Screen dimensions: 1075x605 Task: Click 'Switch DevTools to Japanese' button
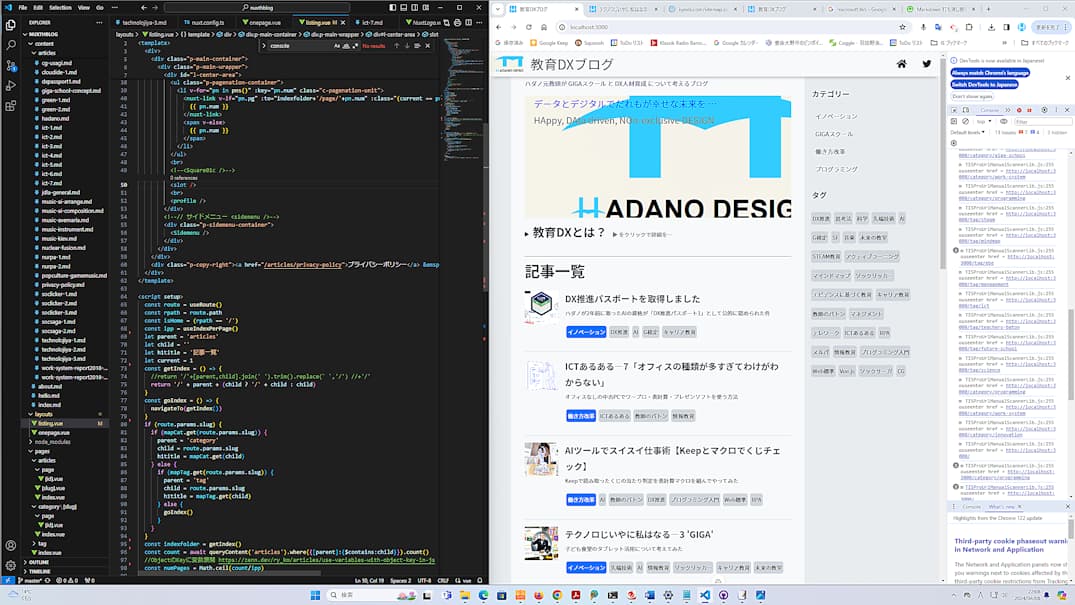pyautogui.click(x=985, y=84)
